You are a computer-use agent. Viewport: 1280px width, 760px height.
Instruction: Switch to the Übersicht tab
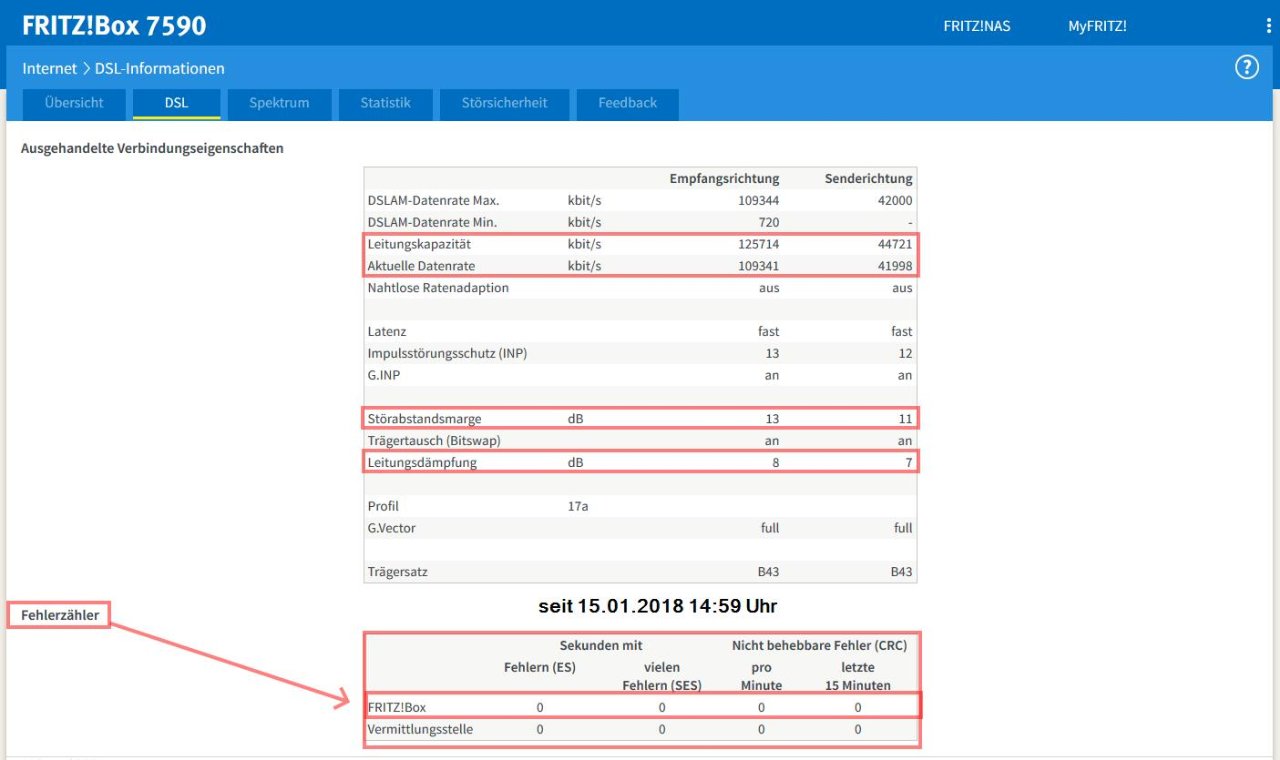tap(74, 103)
